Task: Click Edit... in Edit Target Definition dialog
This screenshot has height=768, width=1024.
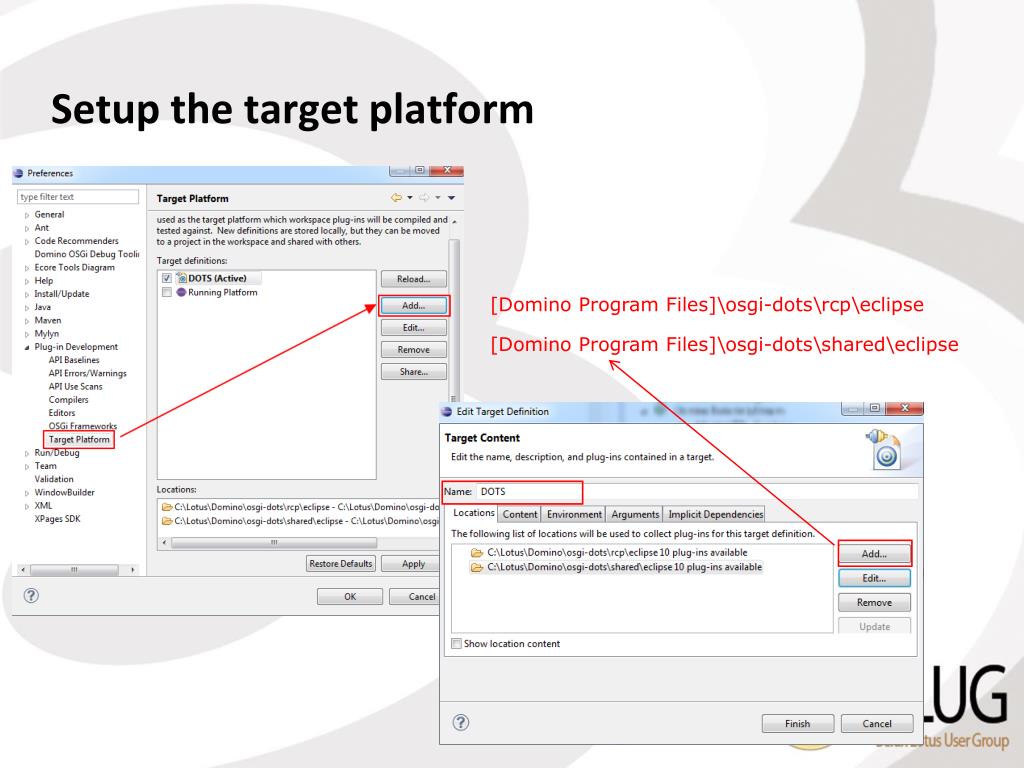Action: [874, 578]
